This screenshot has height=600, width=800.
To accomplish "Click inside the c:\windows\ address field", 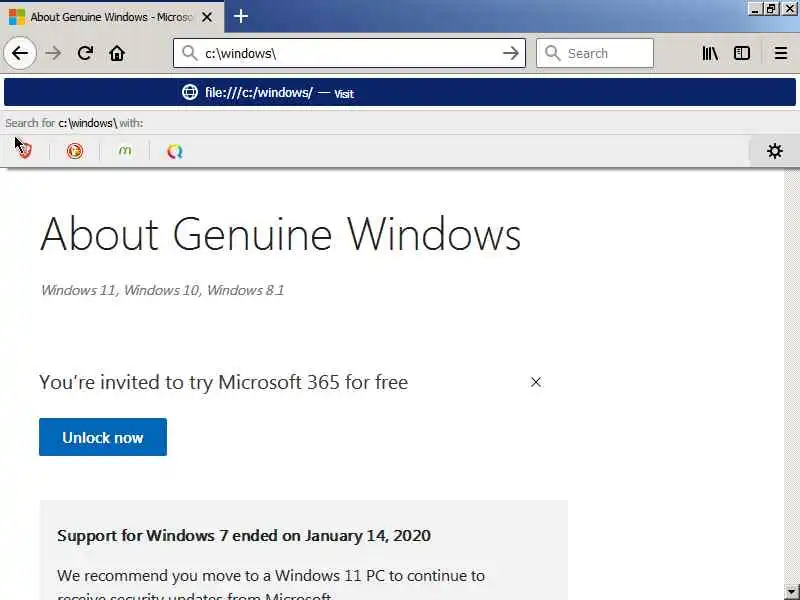I will [x=349, y=53].
